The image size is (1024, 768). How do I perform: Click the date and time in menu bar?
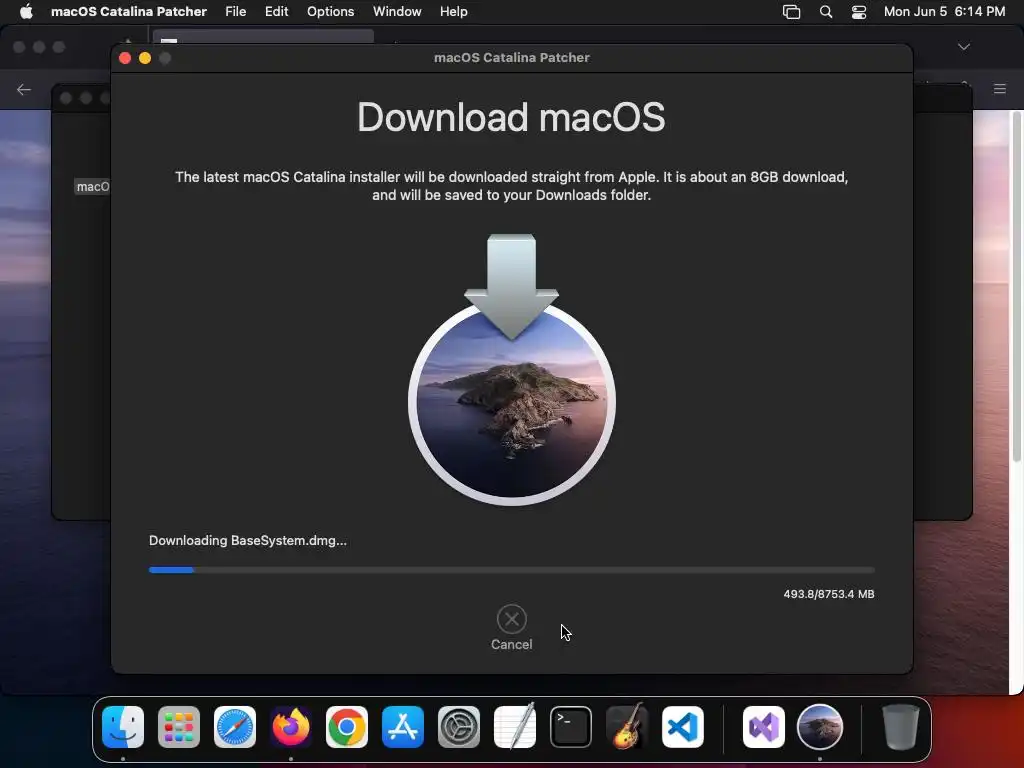[944, 12]
